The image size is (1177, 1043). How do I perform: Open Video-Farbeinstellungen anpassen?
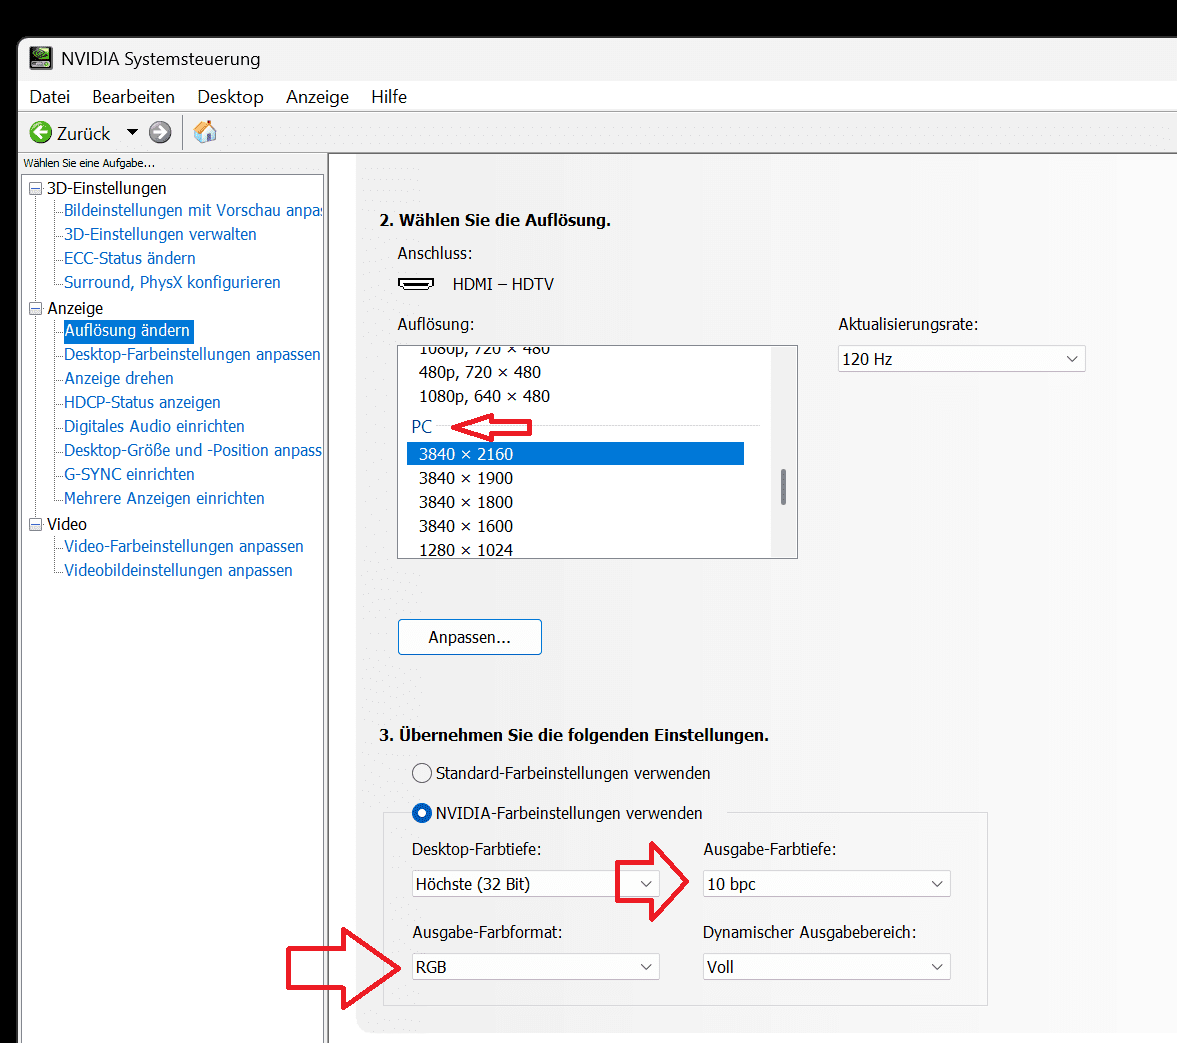[x=184, y=547]
